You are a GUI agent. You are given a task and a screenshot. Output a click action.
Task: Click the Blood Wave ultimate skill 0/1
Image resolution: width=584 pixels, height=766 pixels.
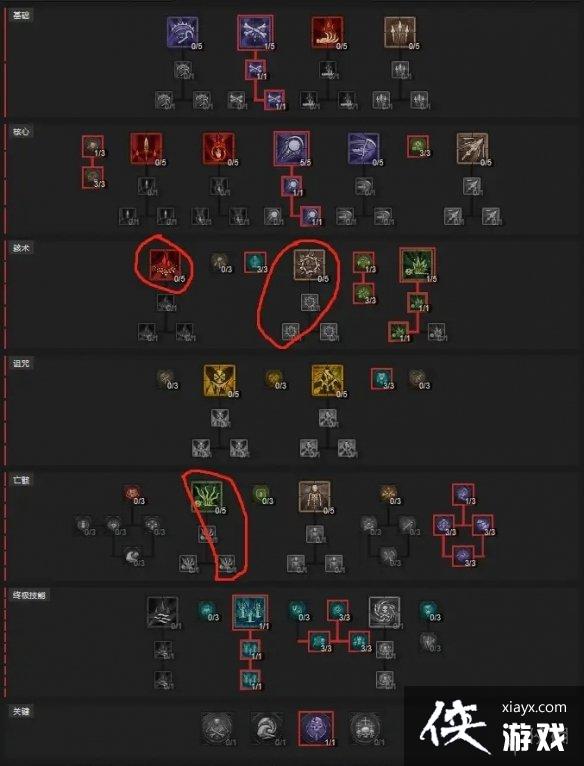pos(163,612)
